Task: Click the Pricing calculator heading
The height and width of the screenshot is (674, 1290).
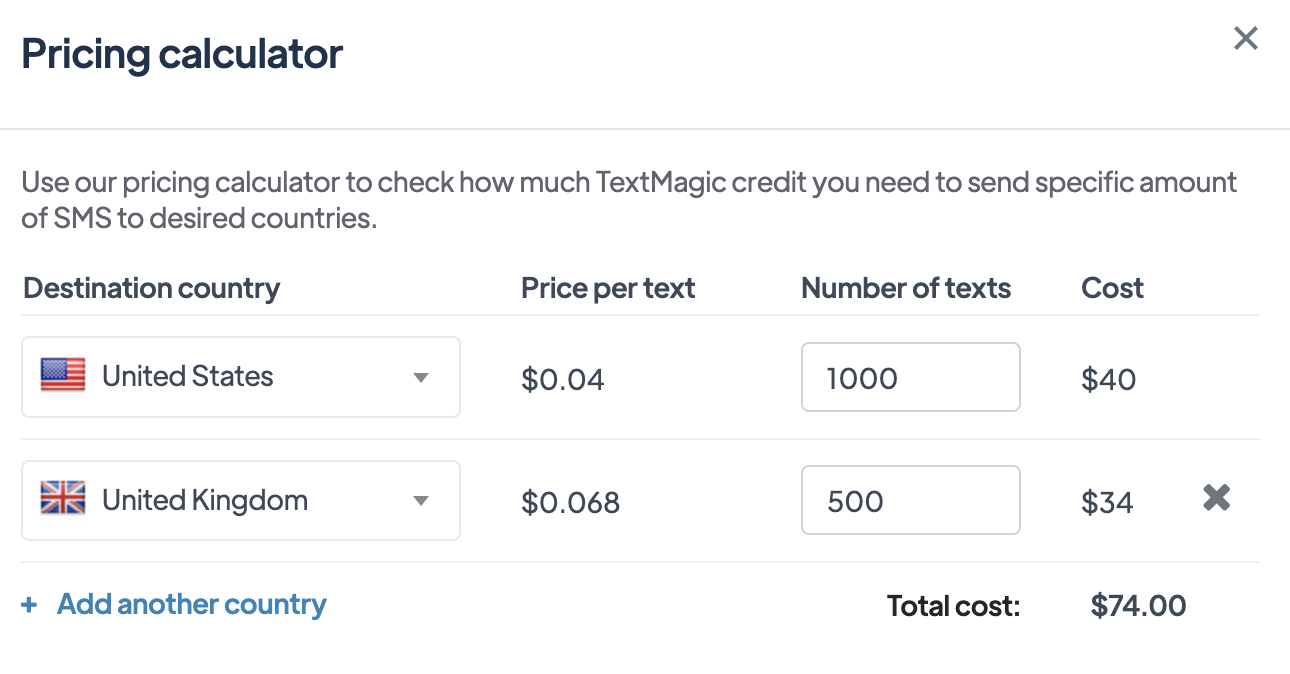Action: 182,54
